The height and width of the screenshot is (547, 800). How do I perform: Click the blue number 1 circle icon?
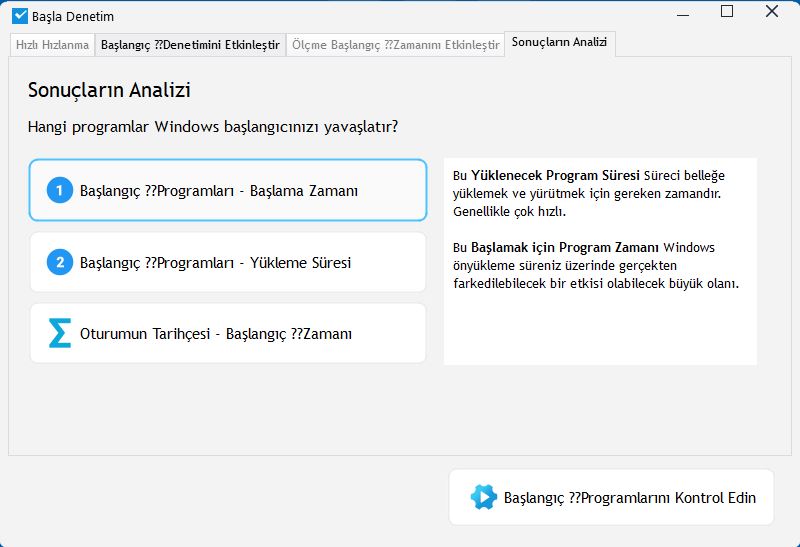(60, 190)
